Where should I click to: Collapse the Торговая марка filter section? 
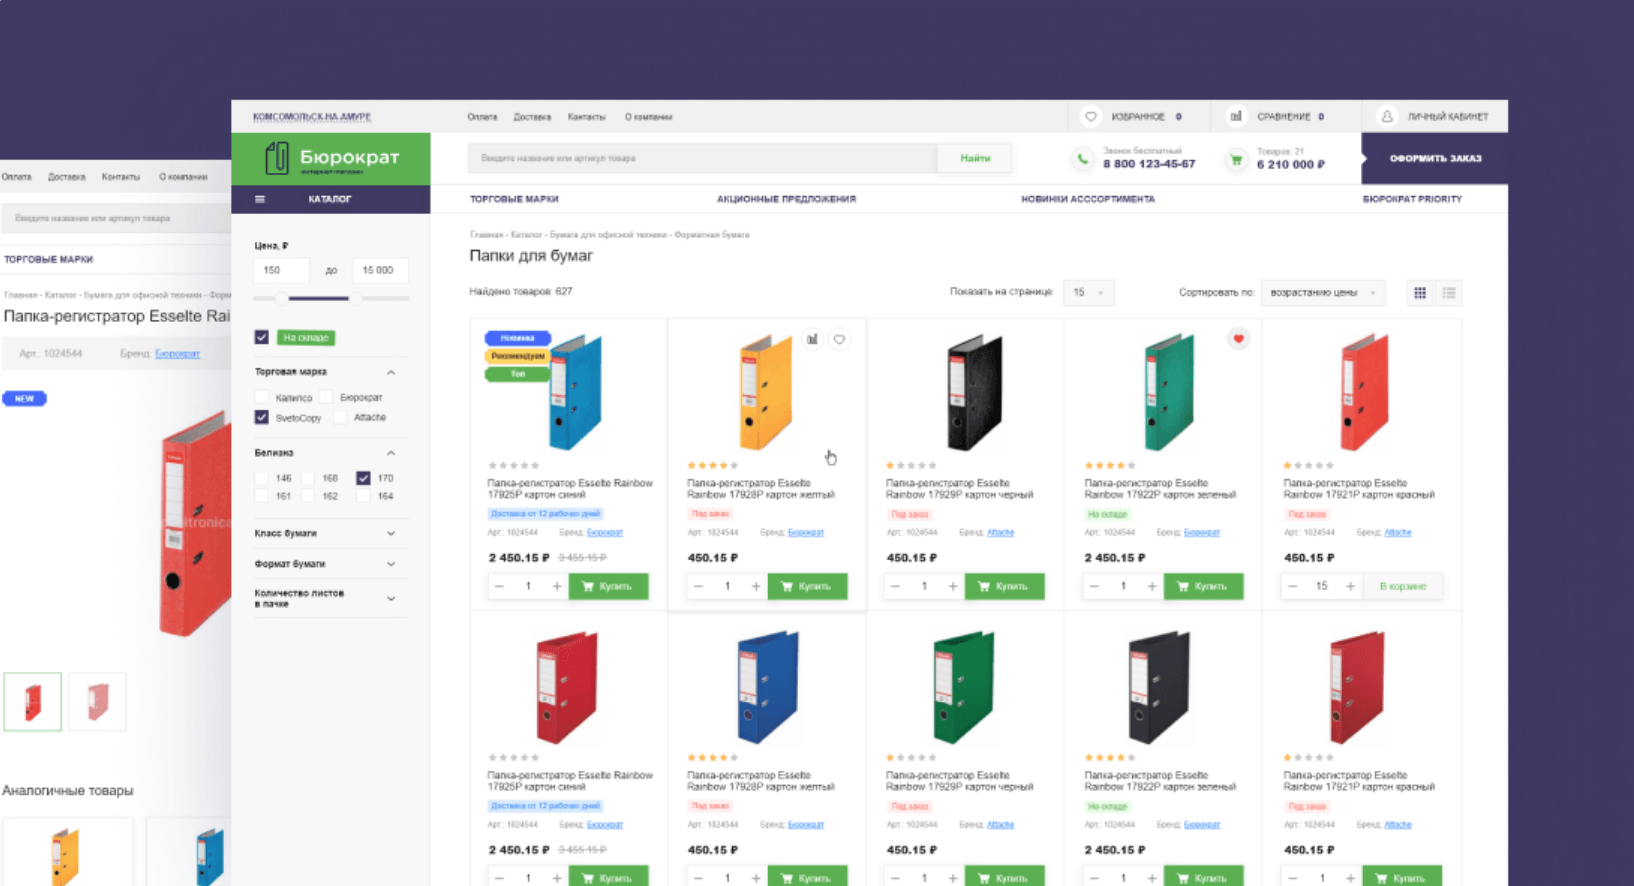click(x=391, y=372)
